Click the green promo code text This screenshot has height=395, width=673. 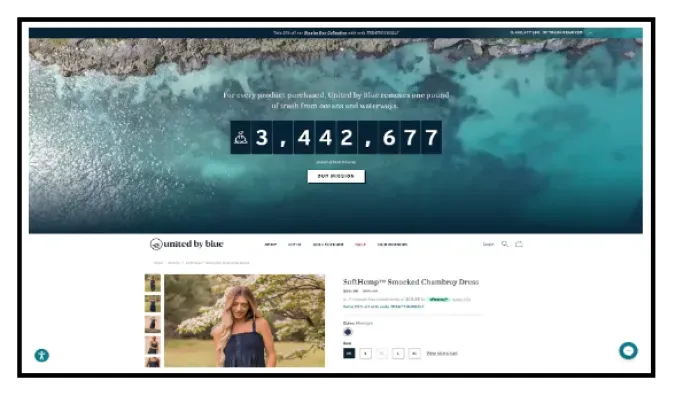(383, 307)
